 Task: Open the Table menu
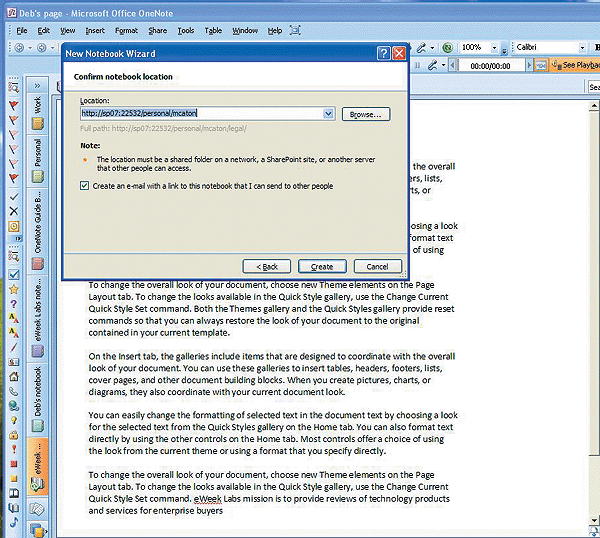(x=213, y=31)
